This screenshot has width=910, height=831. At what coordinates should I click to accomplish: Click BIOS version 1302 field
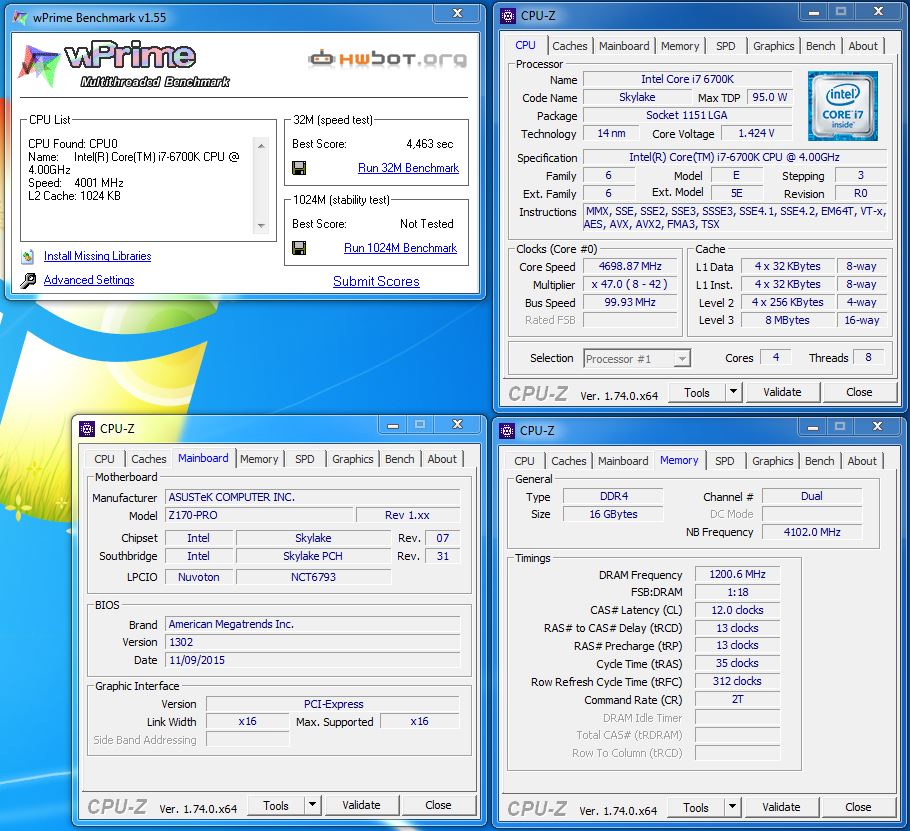[312, 642]
